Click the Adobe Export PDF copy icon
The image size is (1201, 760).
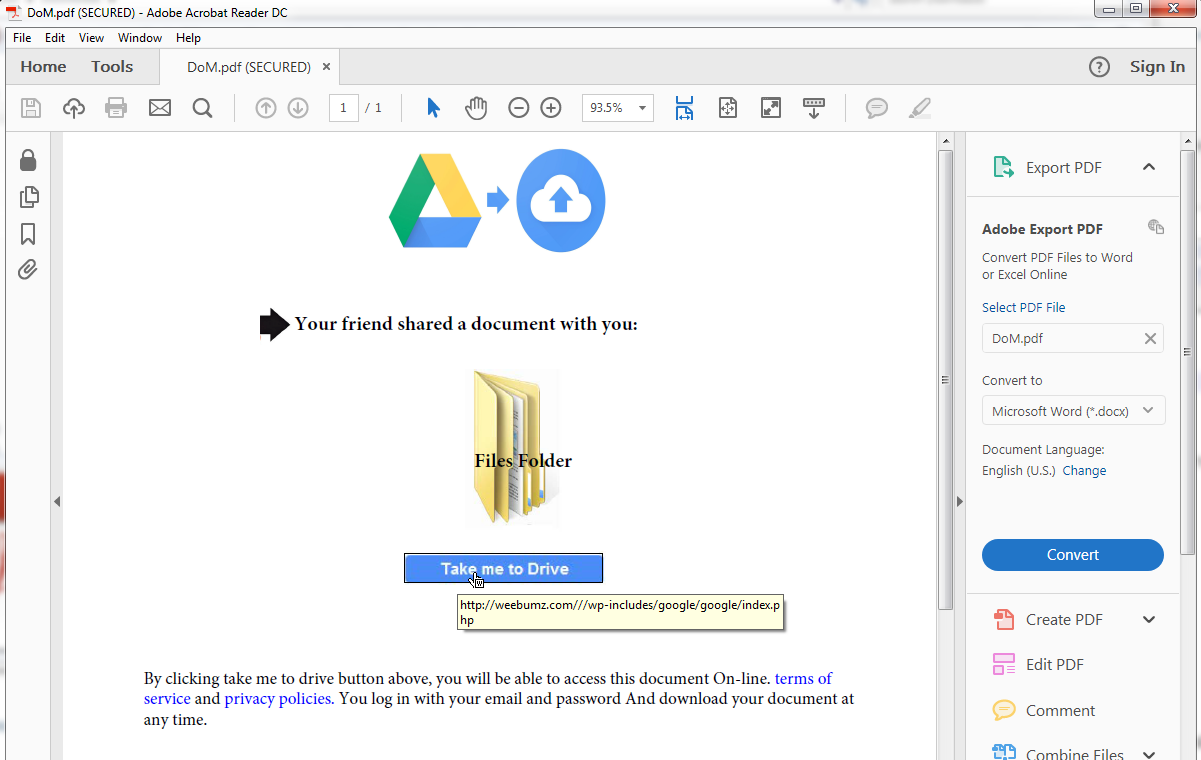tap(1156, 227)
